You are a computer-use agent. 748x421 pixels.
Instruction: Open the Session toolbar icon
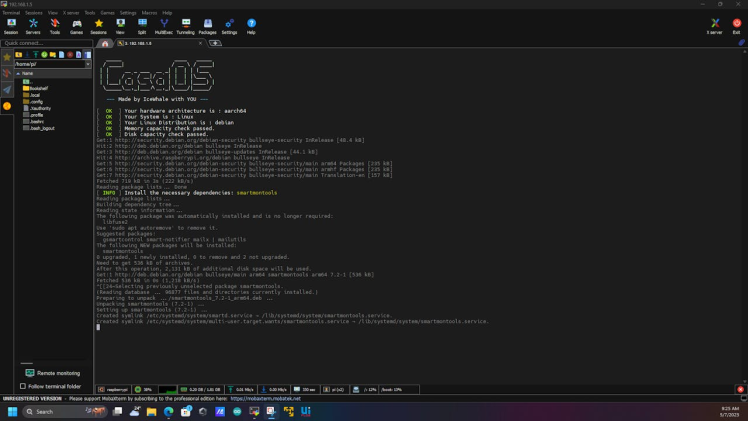11,25
